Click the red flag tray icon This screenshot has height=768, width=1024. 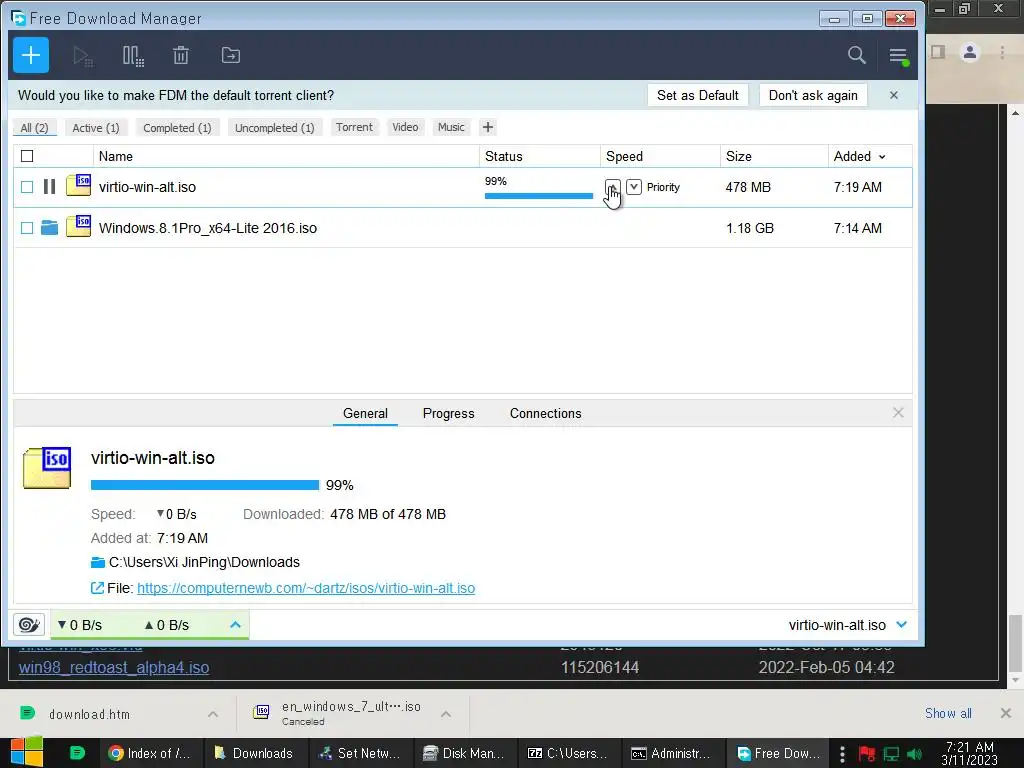click(867, 754)
